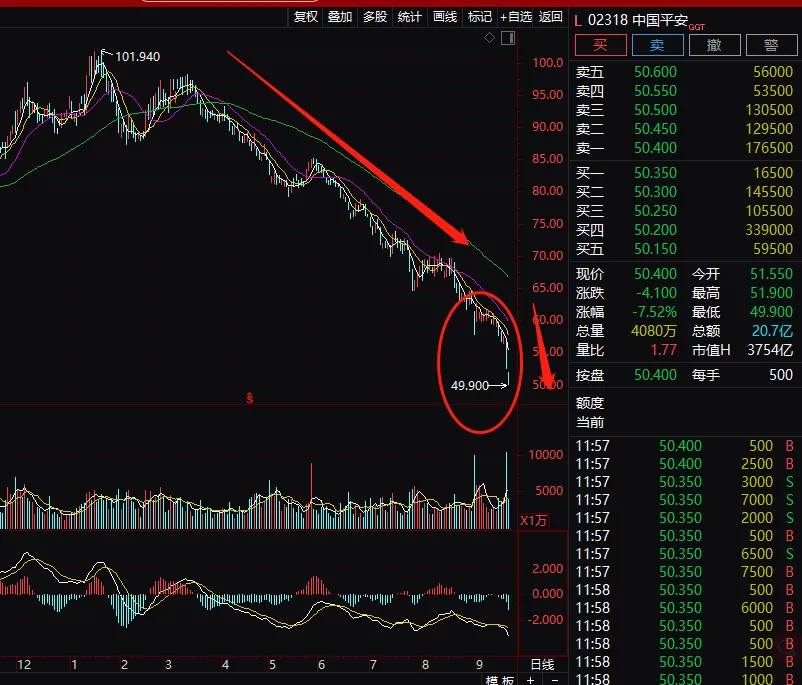Zoom out chart with minus button
802x685 pixels.
(x=555, y=680)
